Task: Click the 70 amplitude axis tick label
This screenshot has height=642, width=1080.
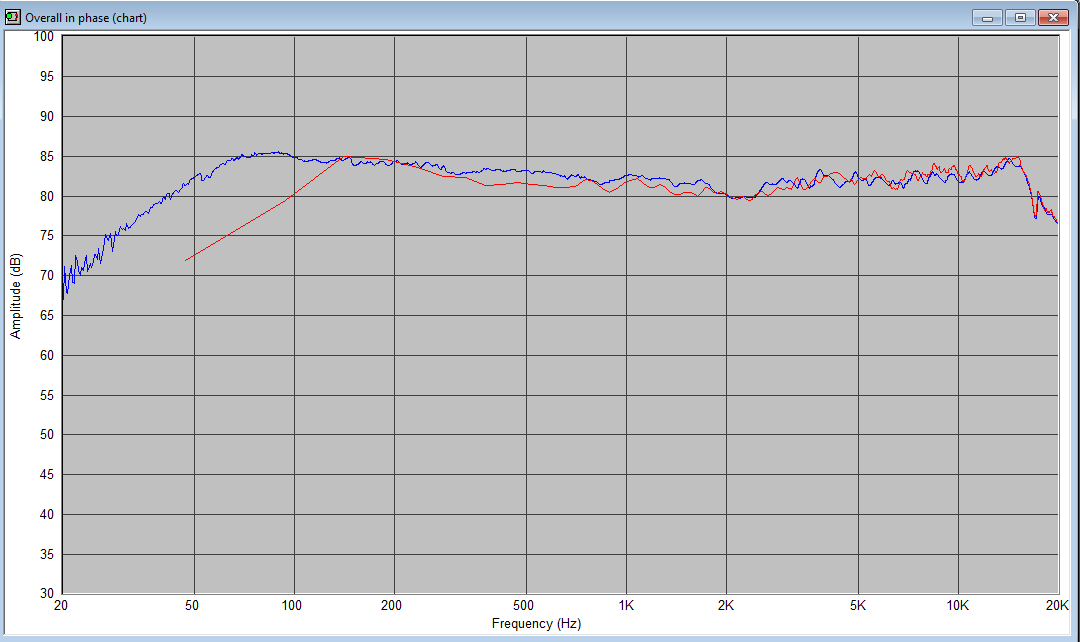Action: tap(46, 276)
